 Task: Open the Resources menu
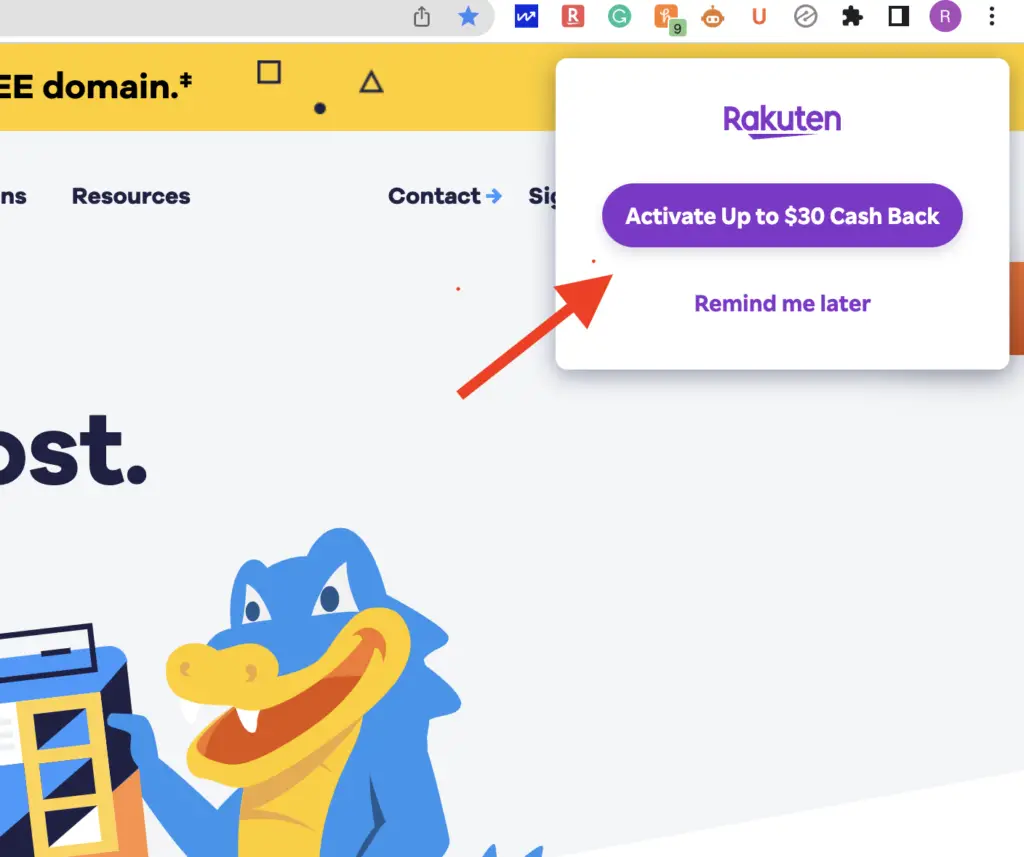point(131,196)
